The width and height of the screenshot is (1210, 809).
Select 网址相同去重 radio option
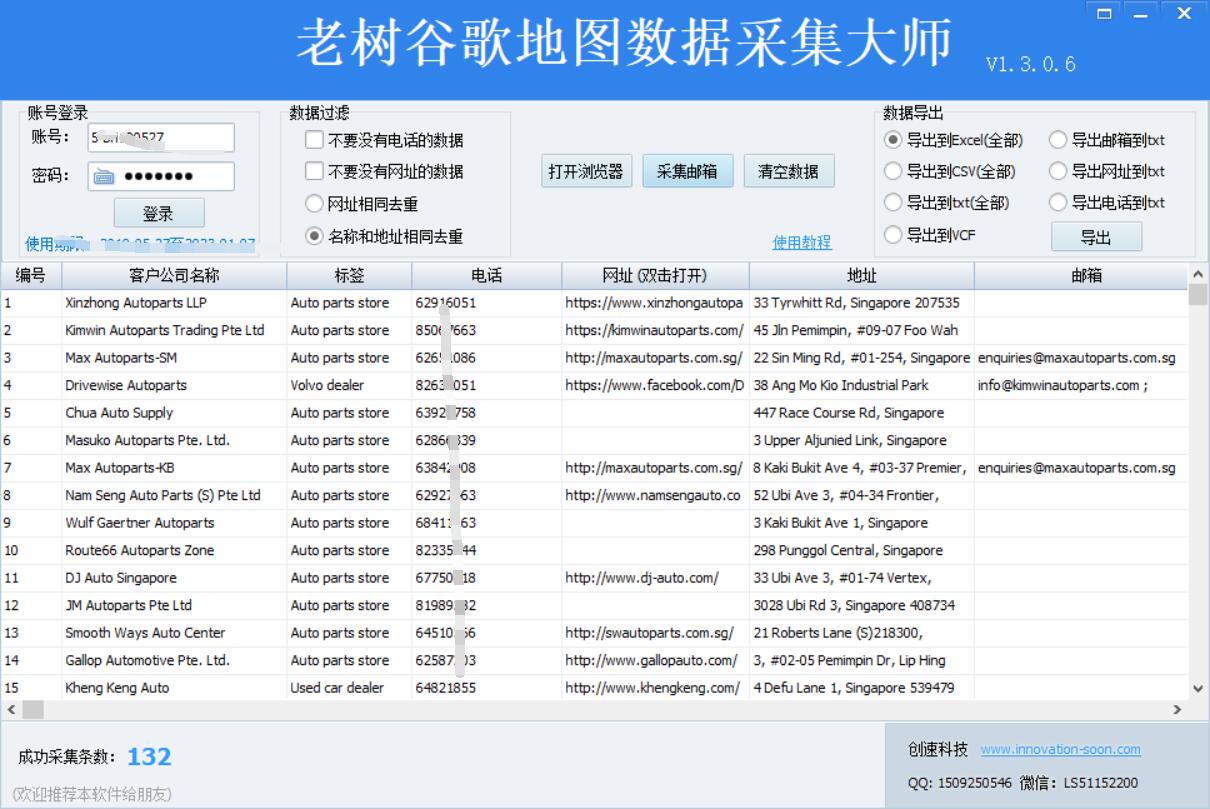314,204
